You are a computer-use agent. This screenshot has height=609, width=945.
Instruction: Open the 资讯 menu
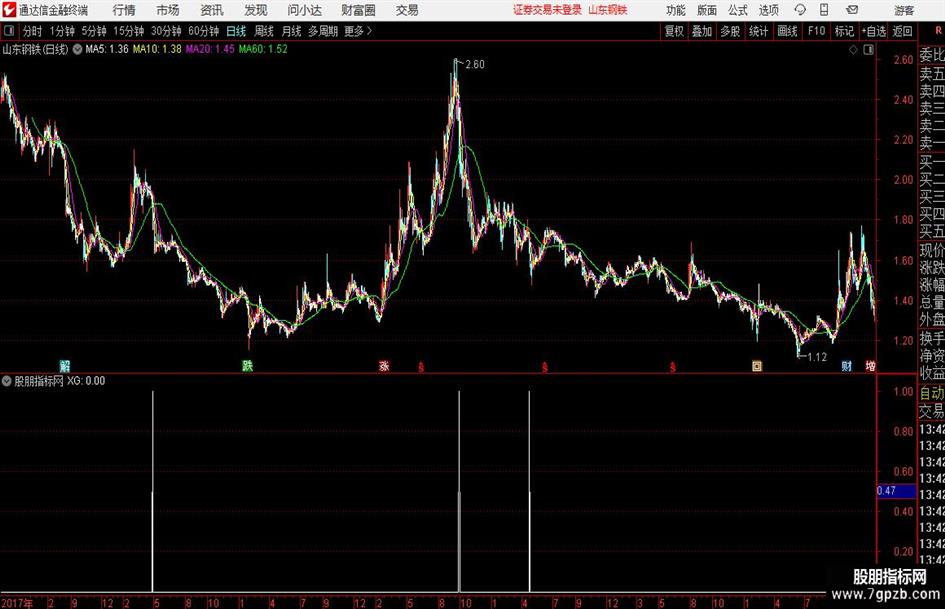[212, 10]
